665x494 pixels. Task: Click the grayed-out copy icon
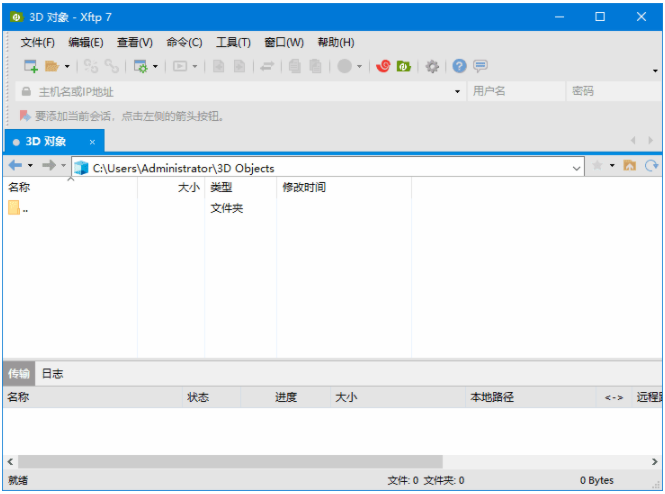[295, 66]
